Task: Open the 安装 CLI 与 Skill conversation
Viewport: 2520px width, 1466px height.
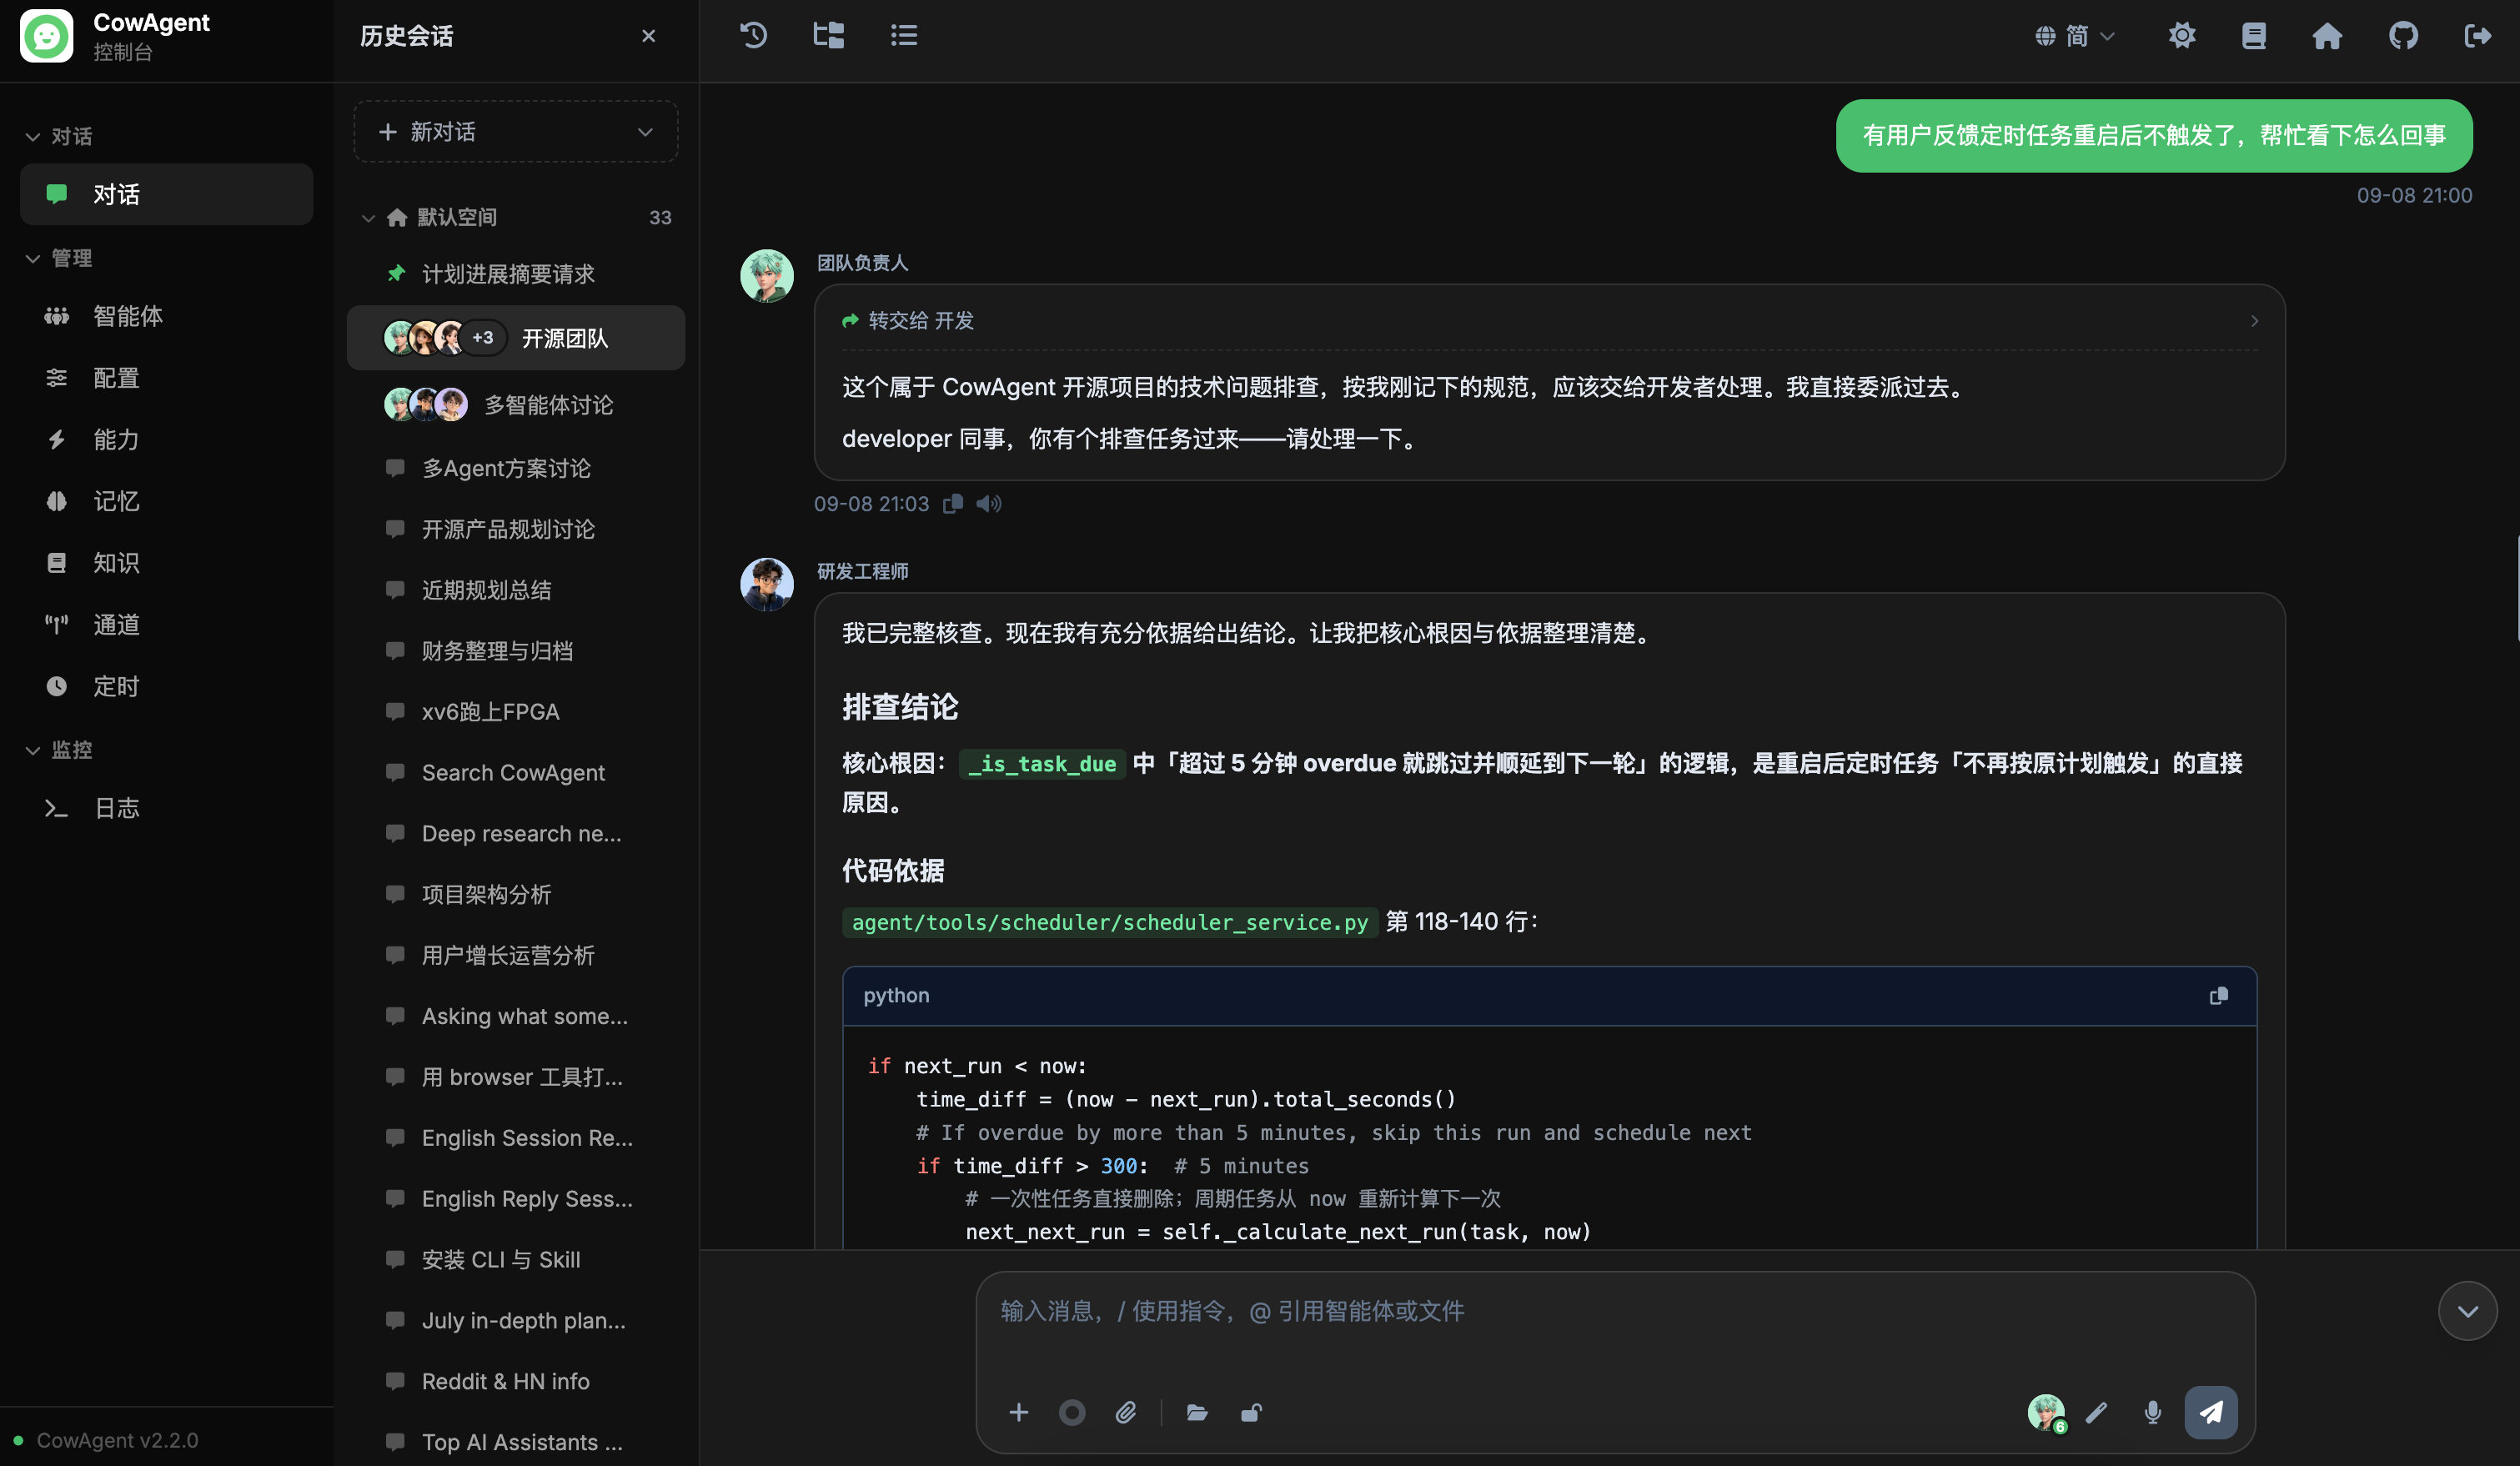Action: 516,1260
